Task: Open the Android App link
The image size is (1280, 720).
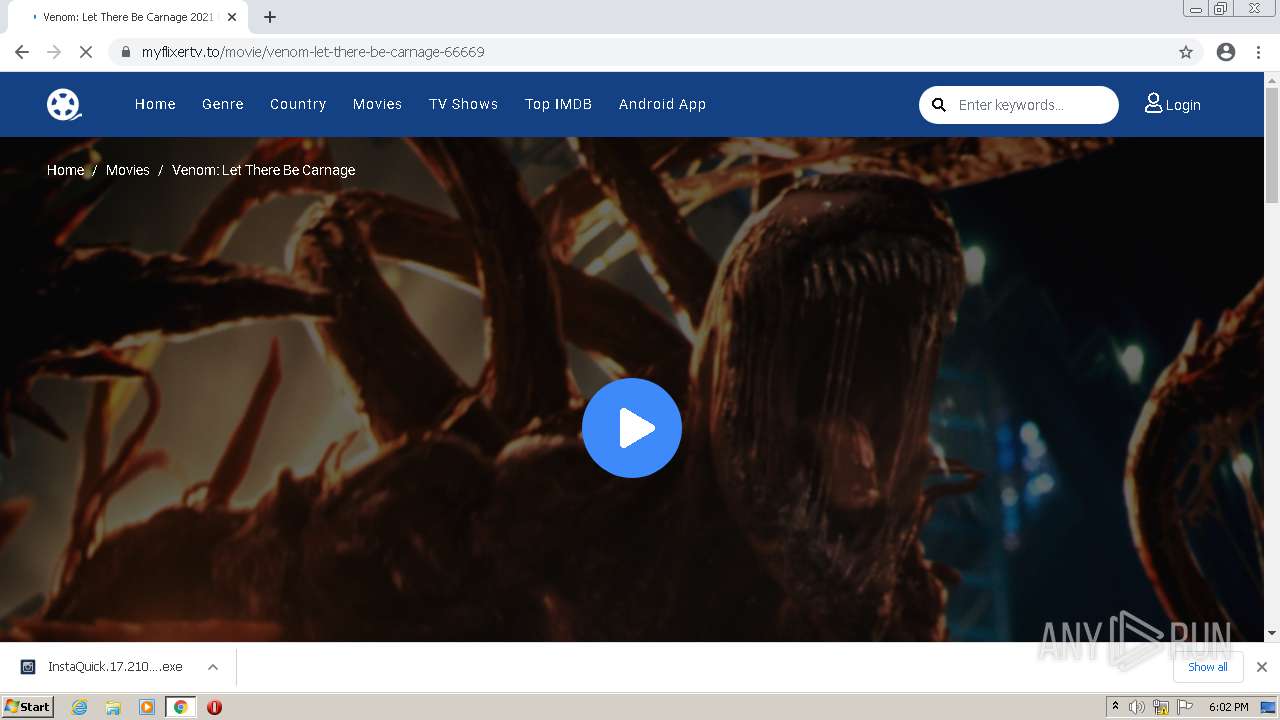Action: [662, 104]
